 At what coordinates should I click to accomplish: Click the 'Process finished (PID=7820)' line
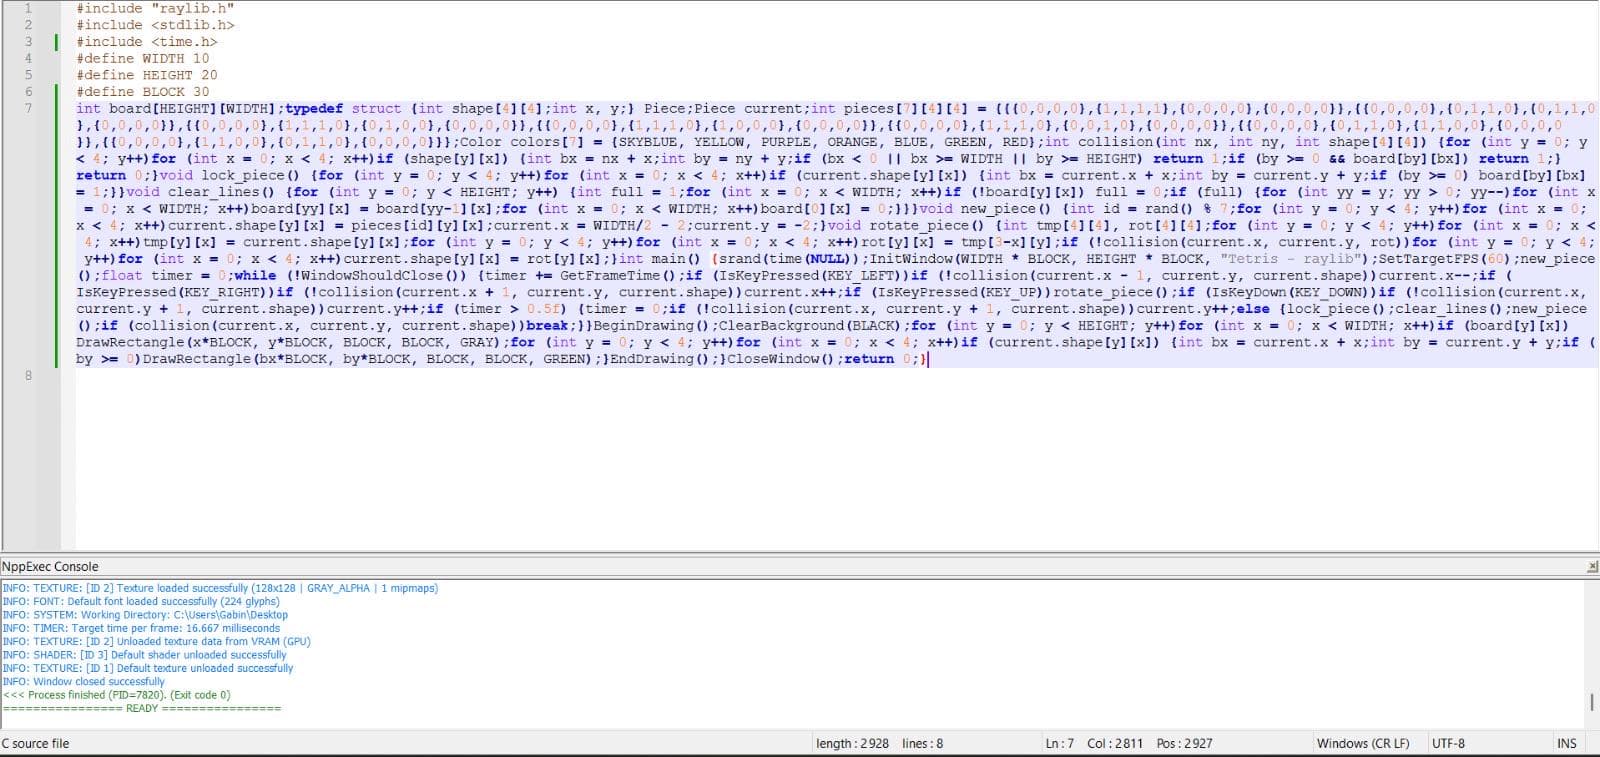[116, 694]
